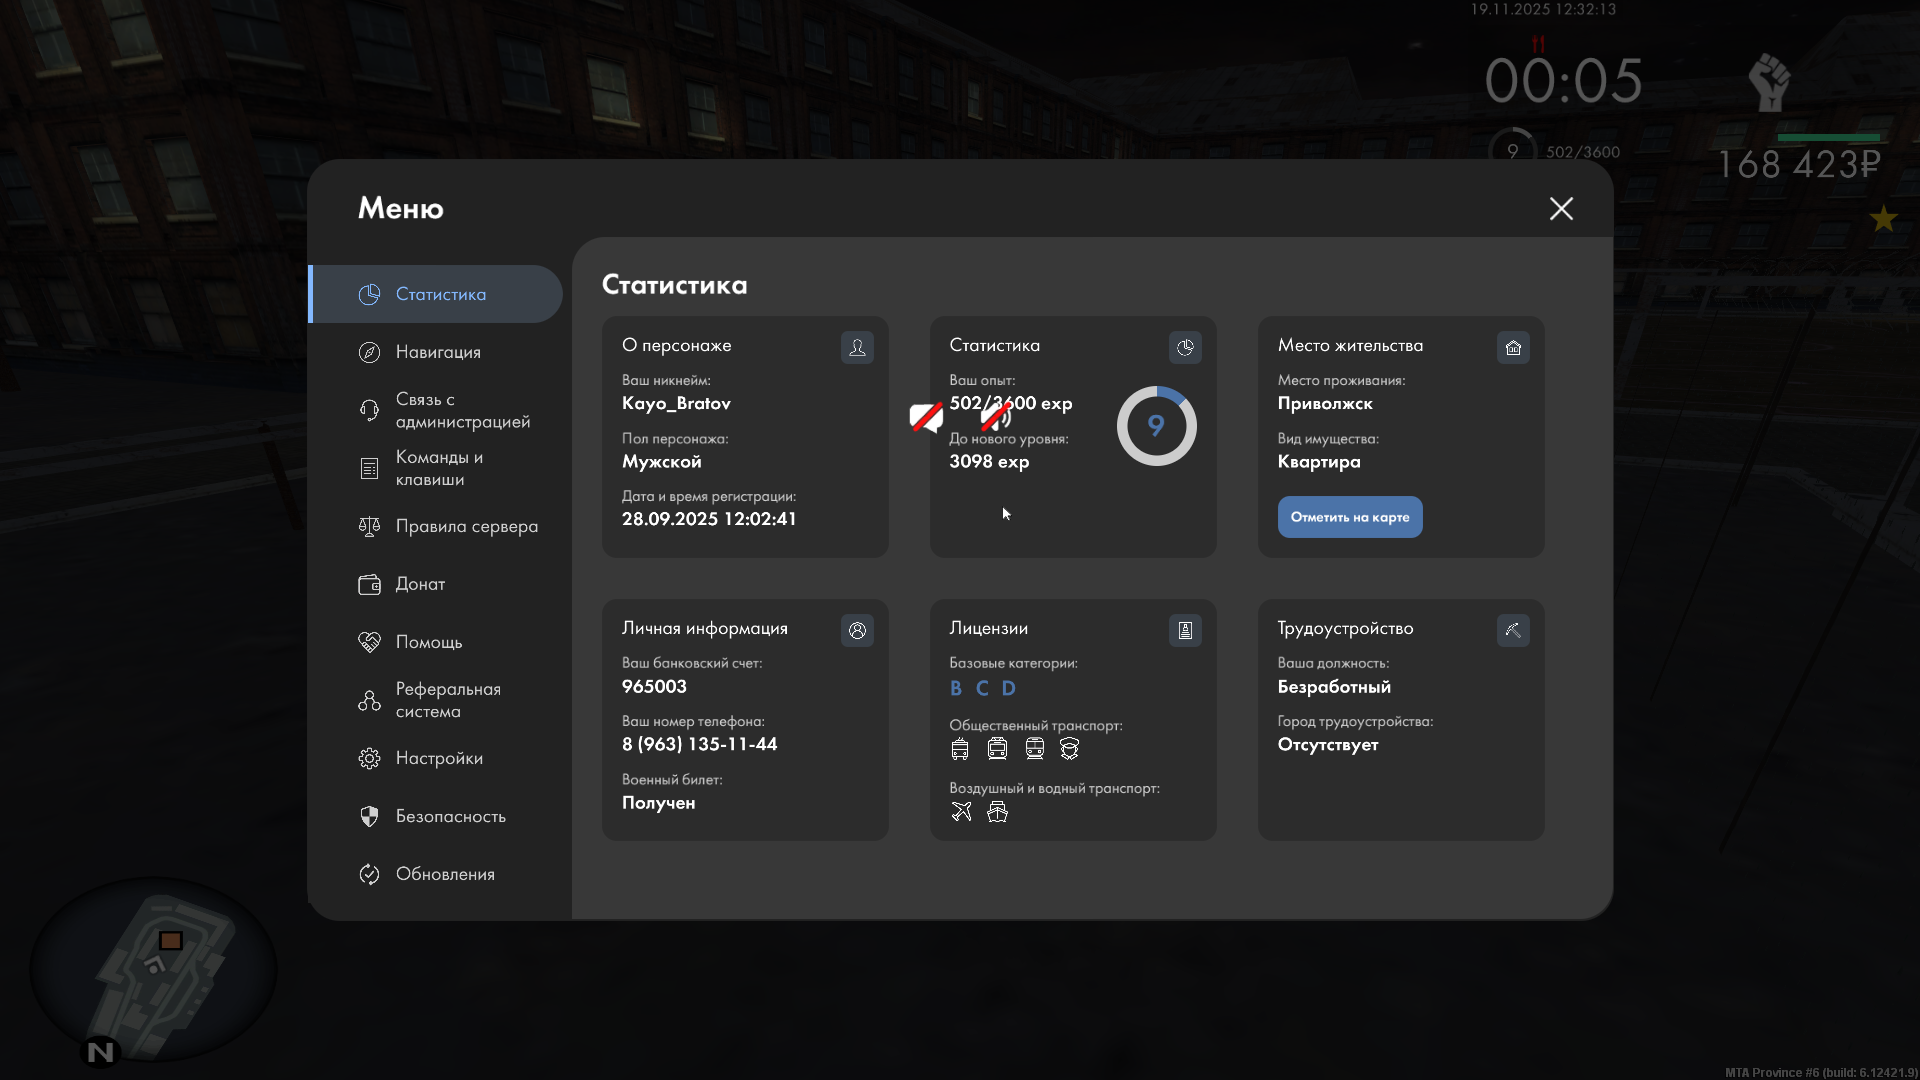
Task: Click the pie chart icon in Статистика card
Action: [x=1185, y=347]
